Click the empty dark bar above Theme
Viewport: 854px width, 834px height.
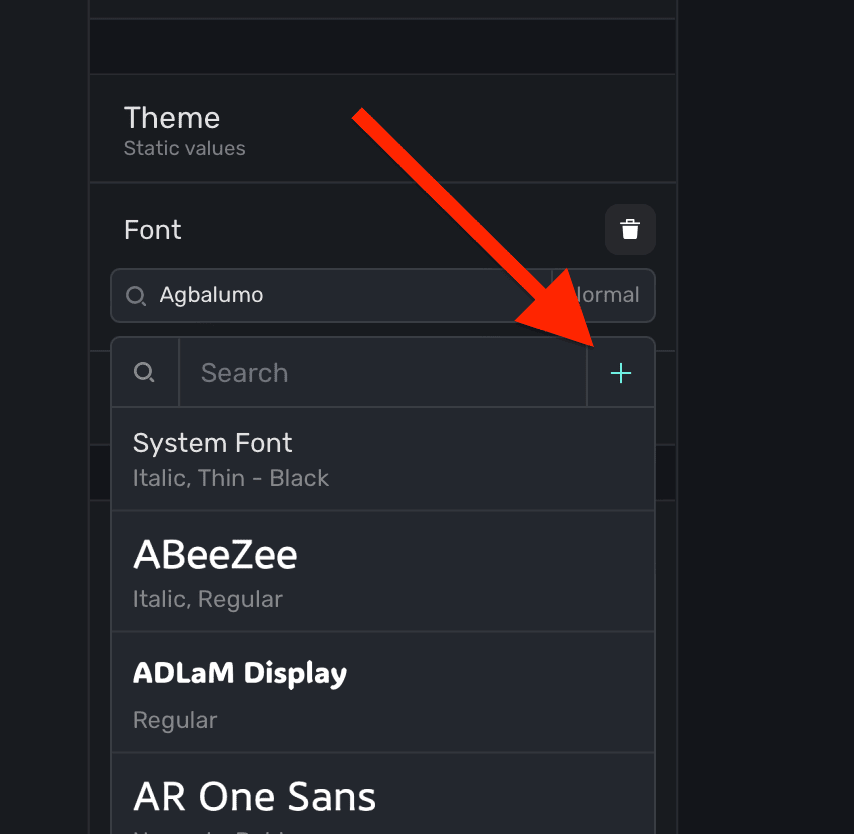point(382,46)
